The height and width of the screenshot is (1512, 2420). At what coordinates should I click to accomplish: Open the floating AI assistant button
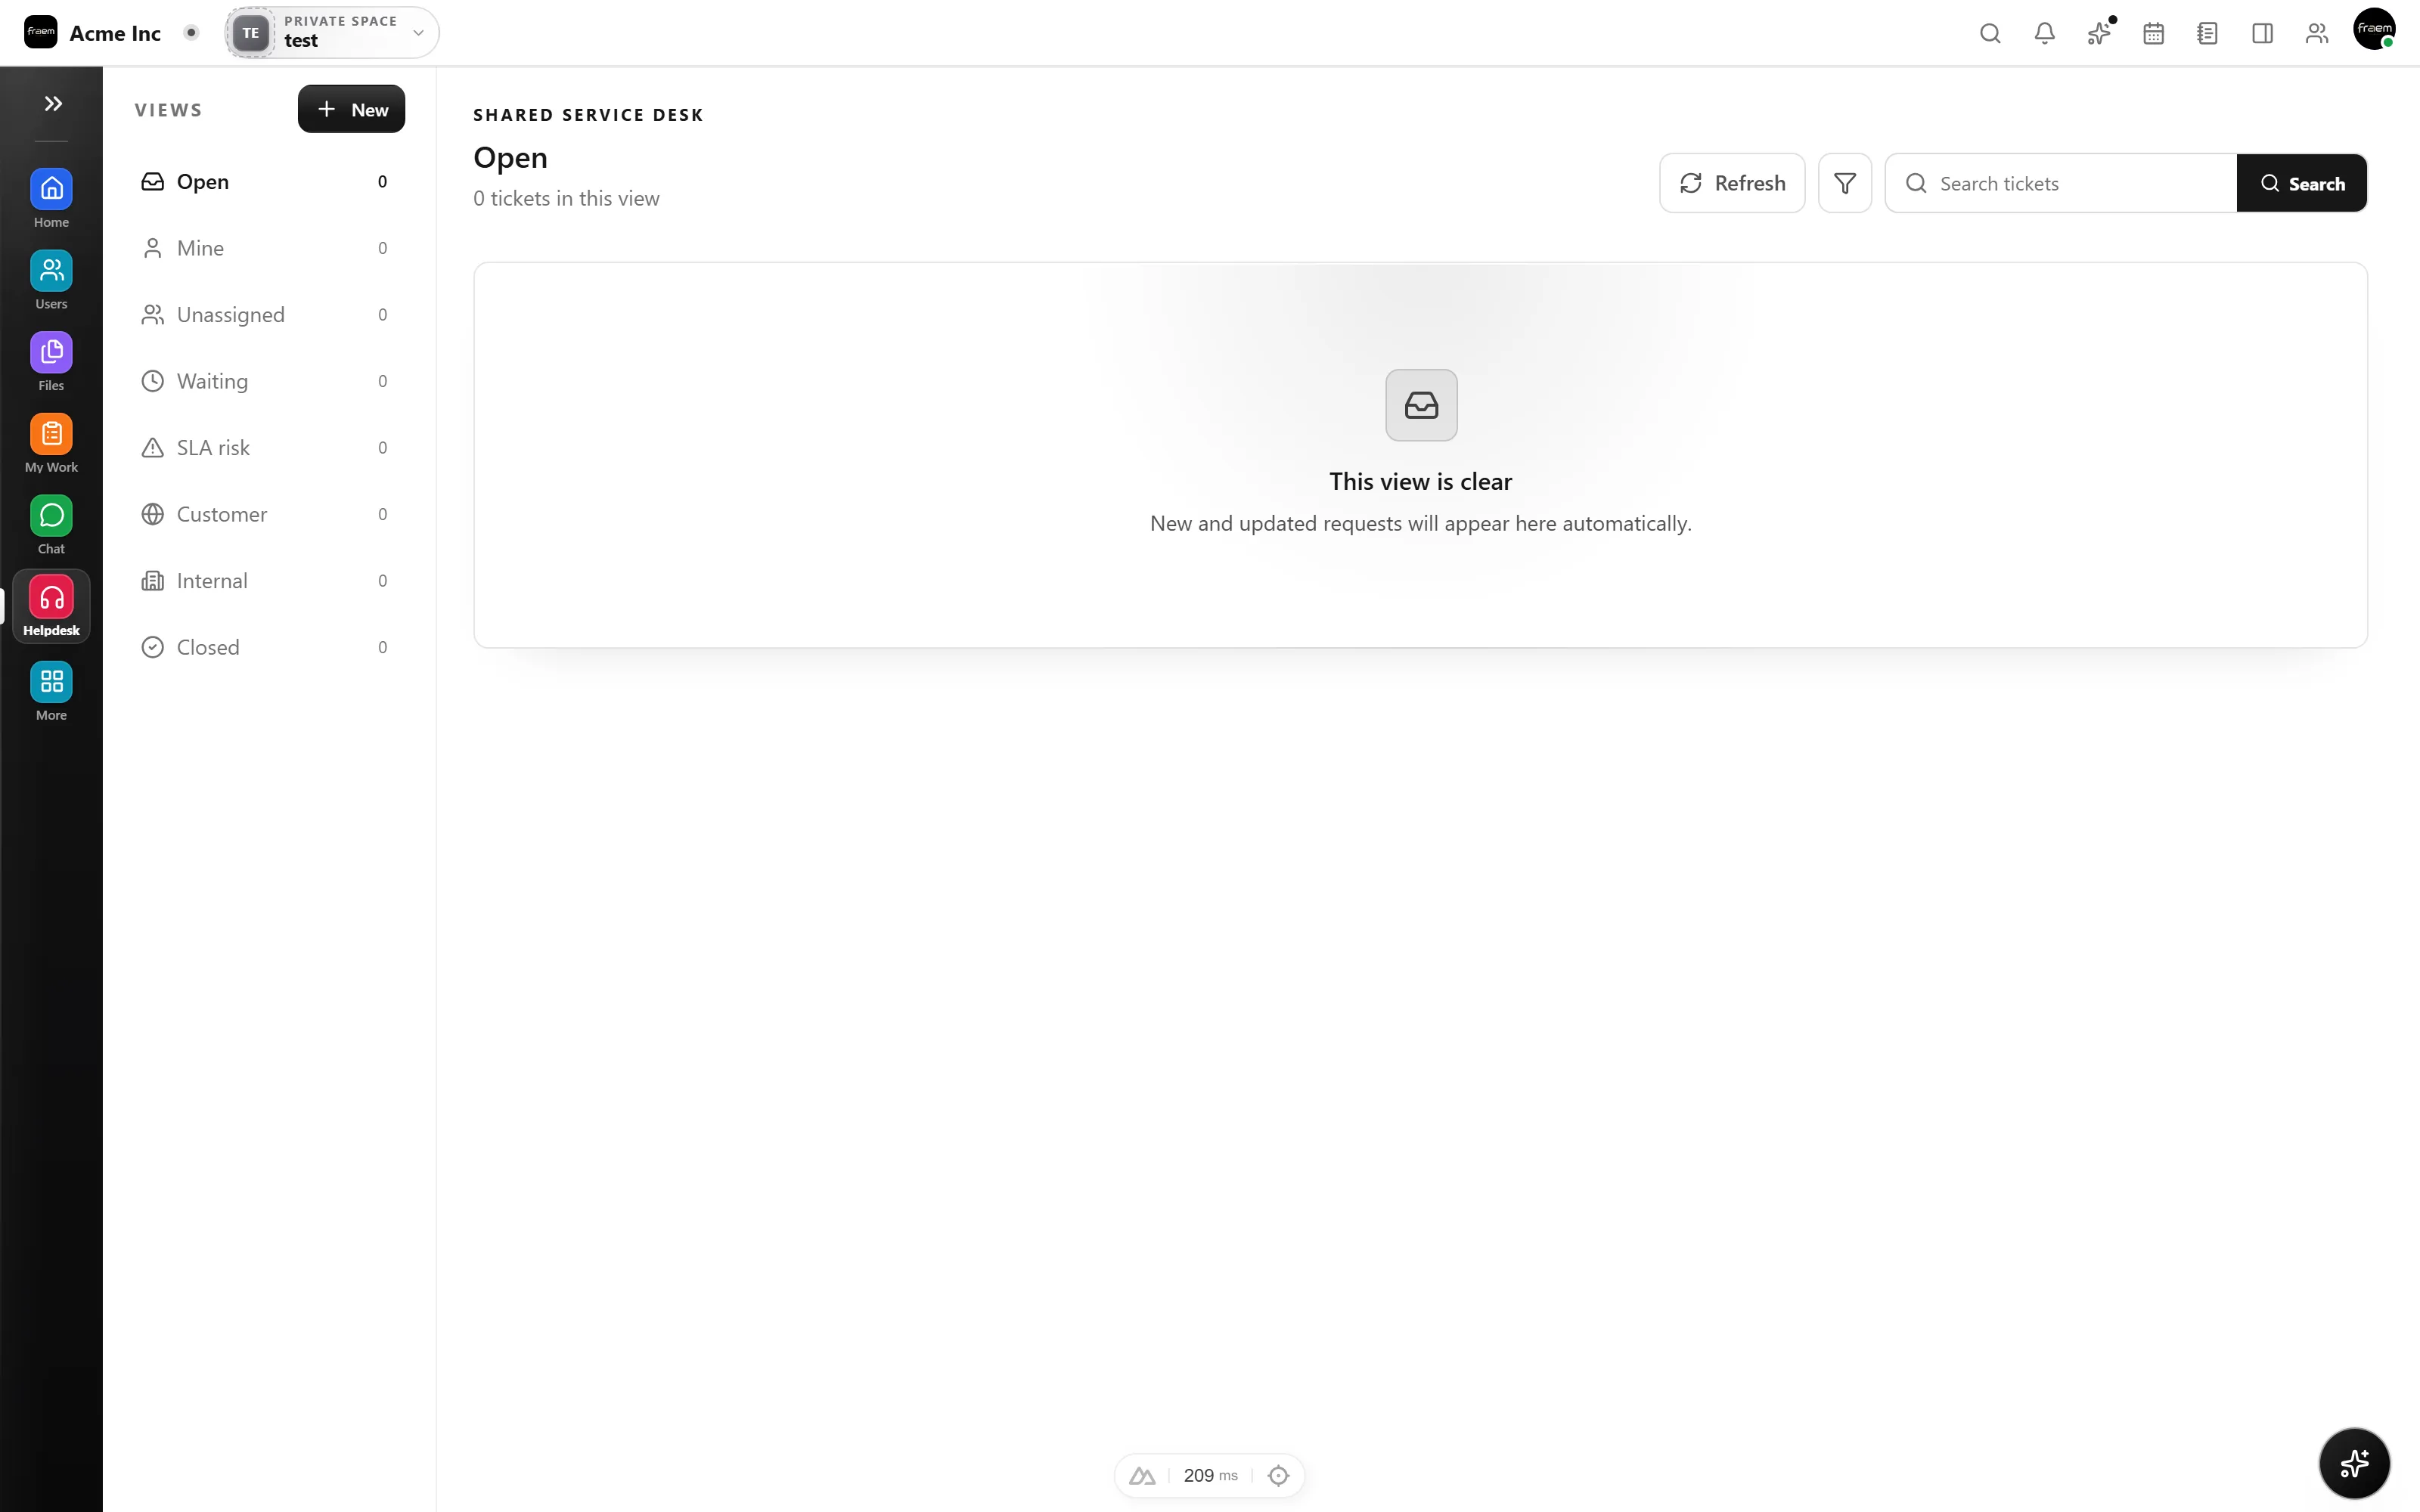(2354, 1463)
